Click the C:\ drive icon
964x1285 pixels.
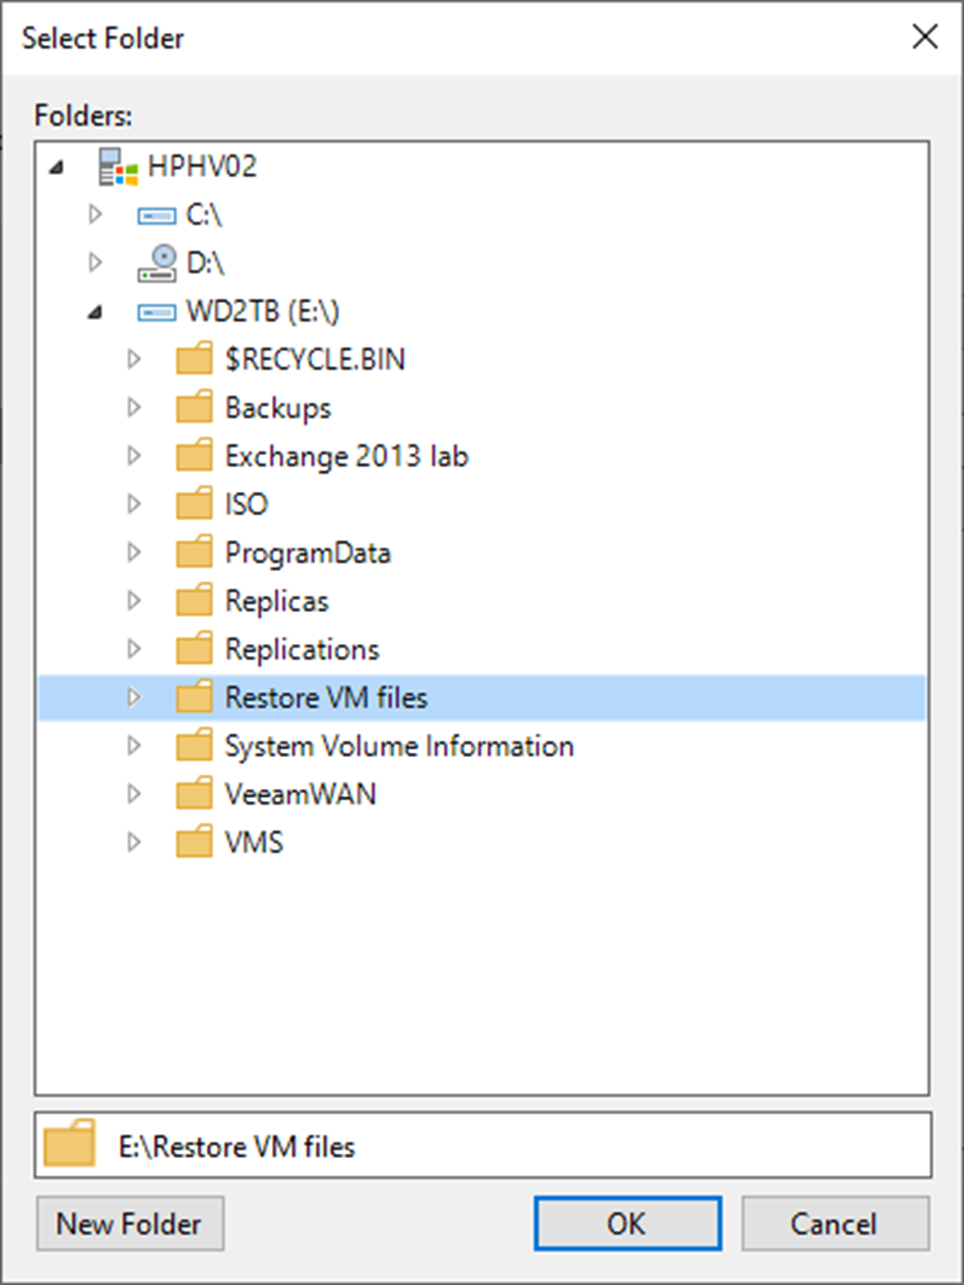(x=157, y=215)
